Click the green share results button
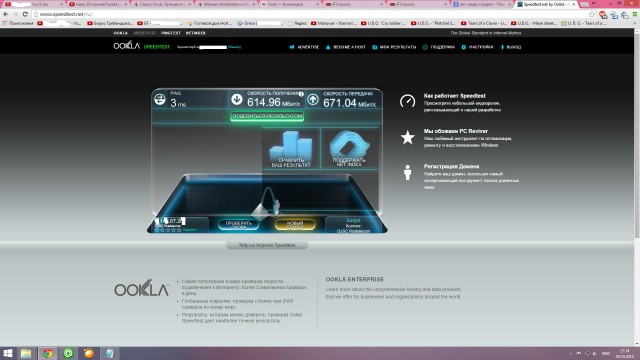The width and height of the screenshot is (640, 360). click(x=267, y=116)
